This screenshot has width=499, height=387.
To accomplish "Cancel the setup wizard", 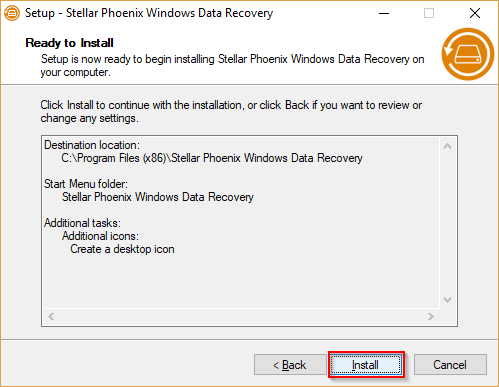I will tap(450, 365).
